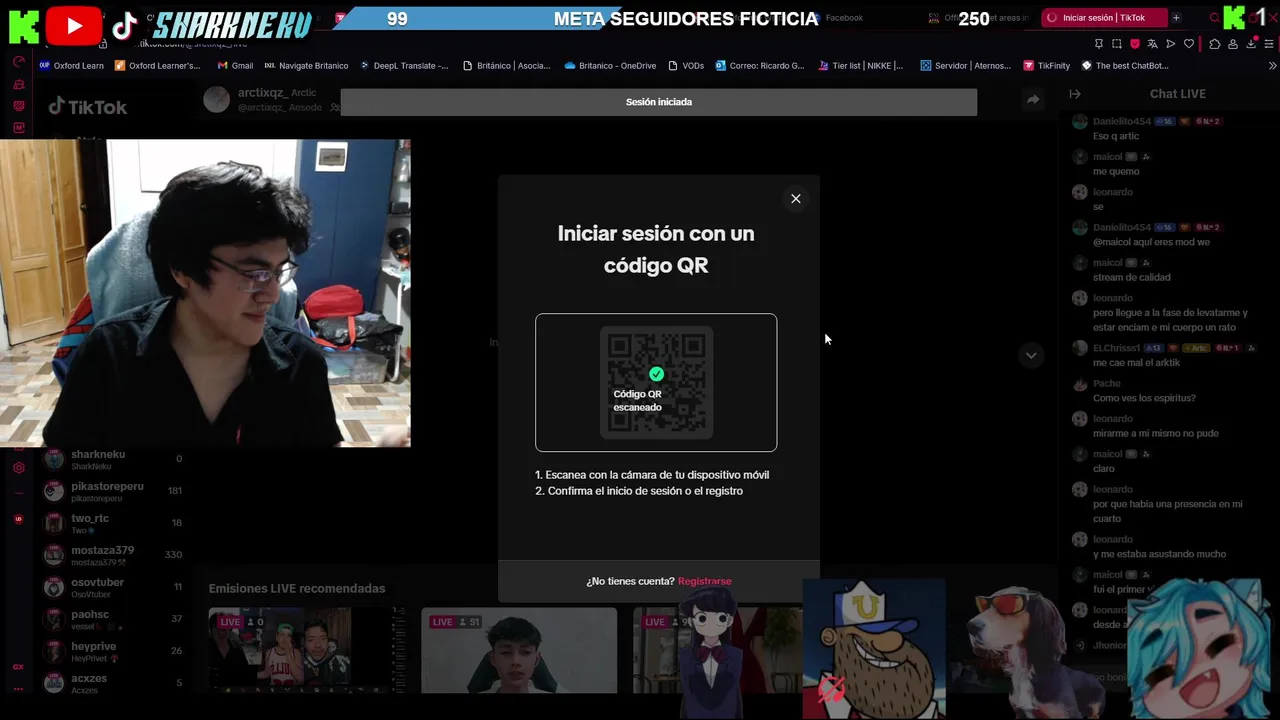Open the pikastoreperu live channel row
The width and height of the screenshot is (1280, 720).
(113, 491)
